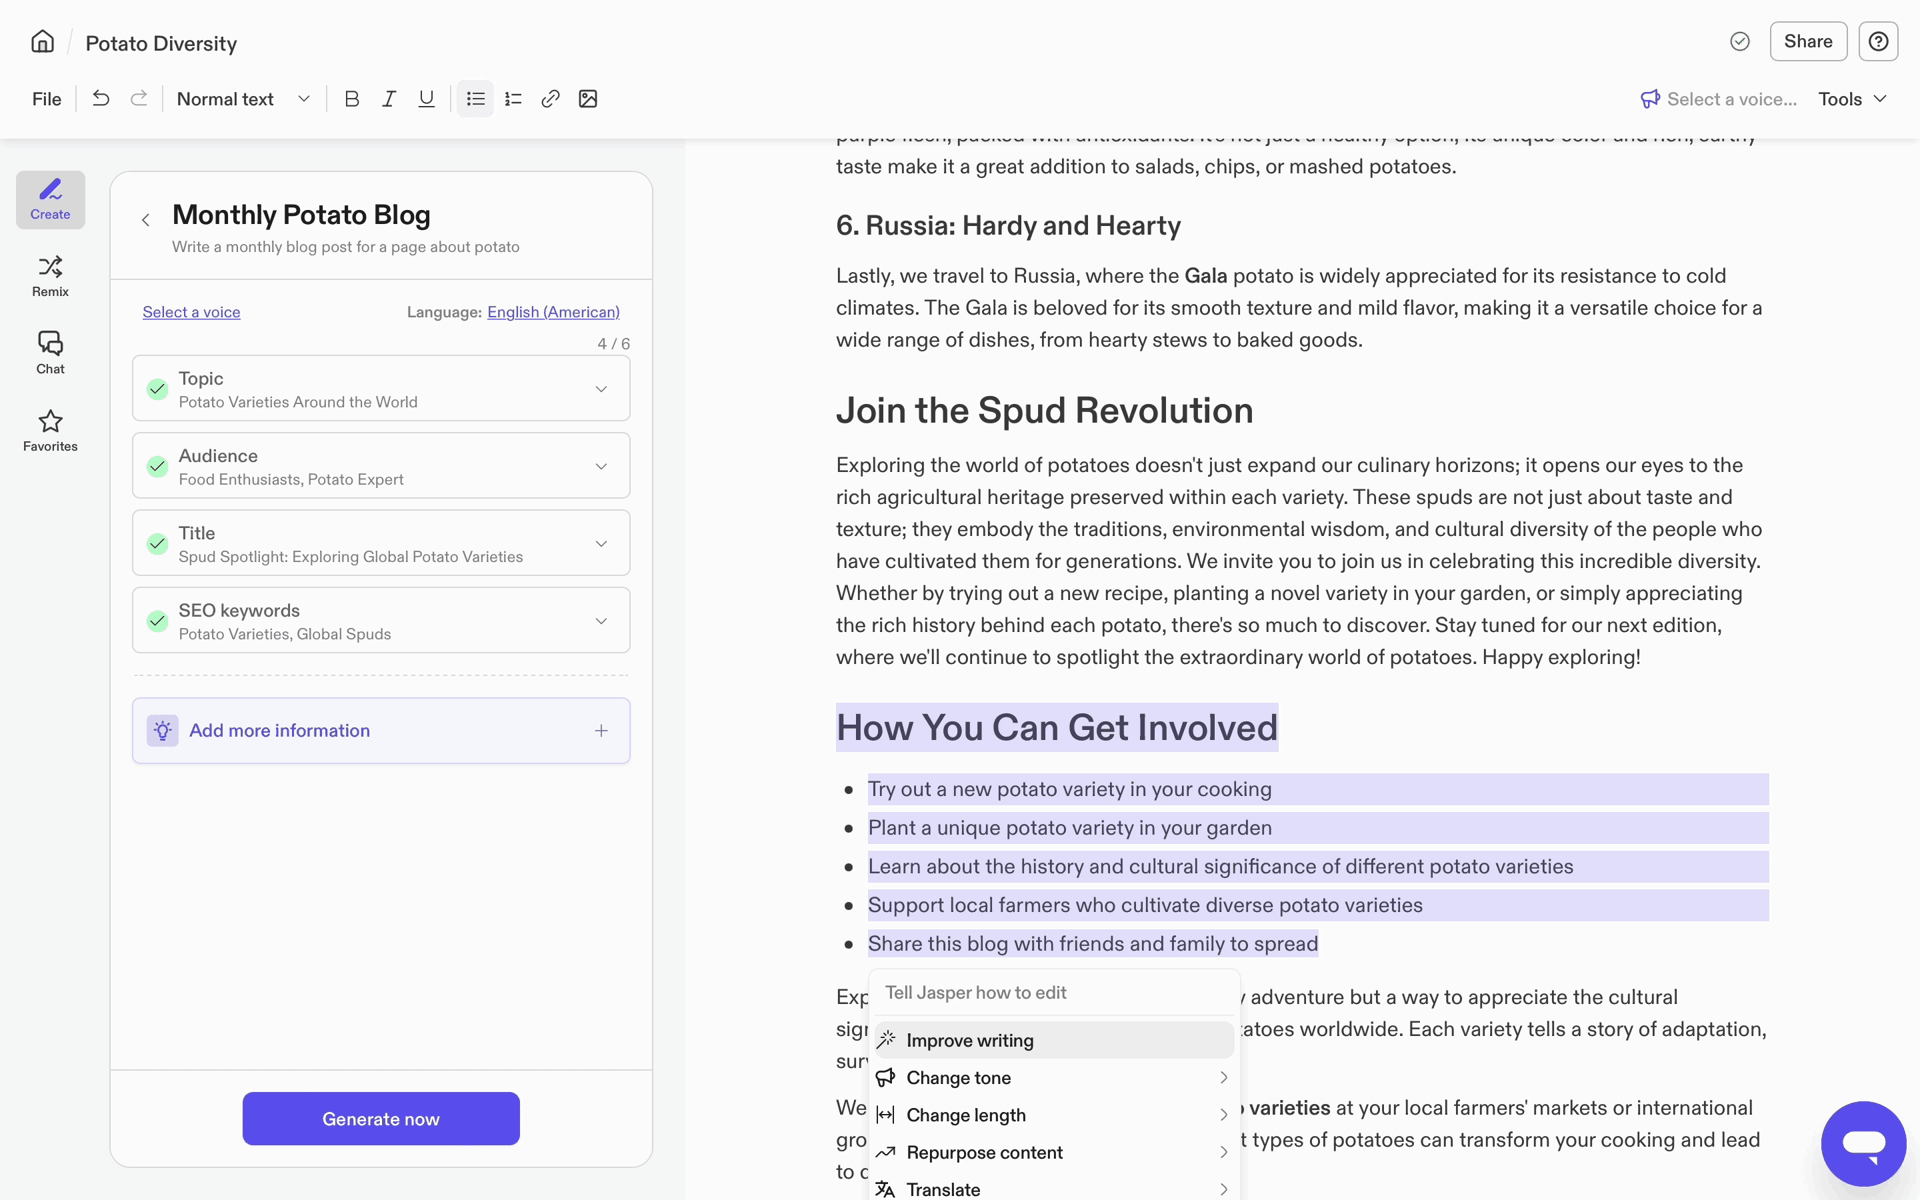Click the Title green checkmark
This screenshot has height=1200, width=1920.
point(157,544)
